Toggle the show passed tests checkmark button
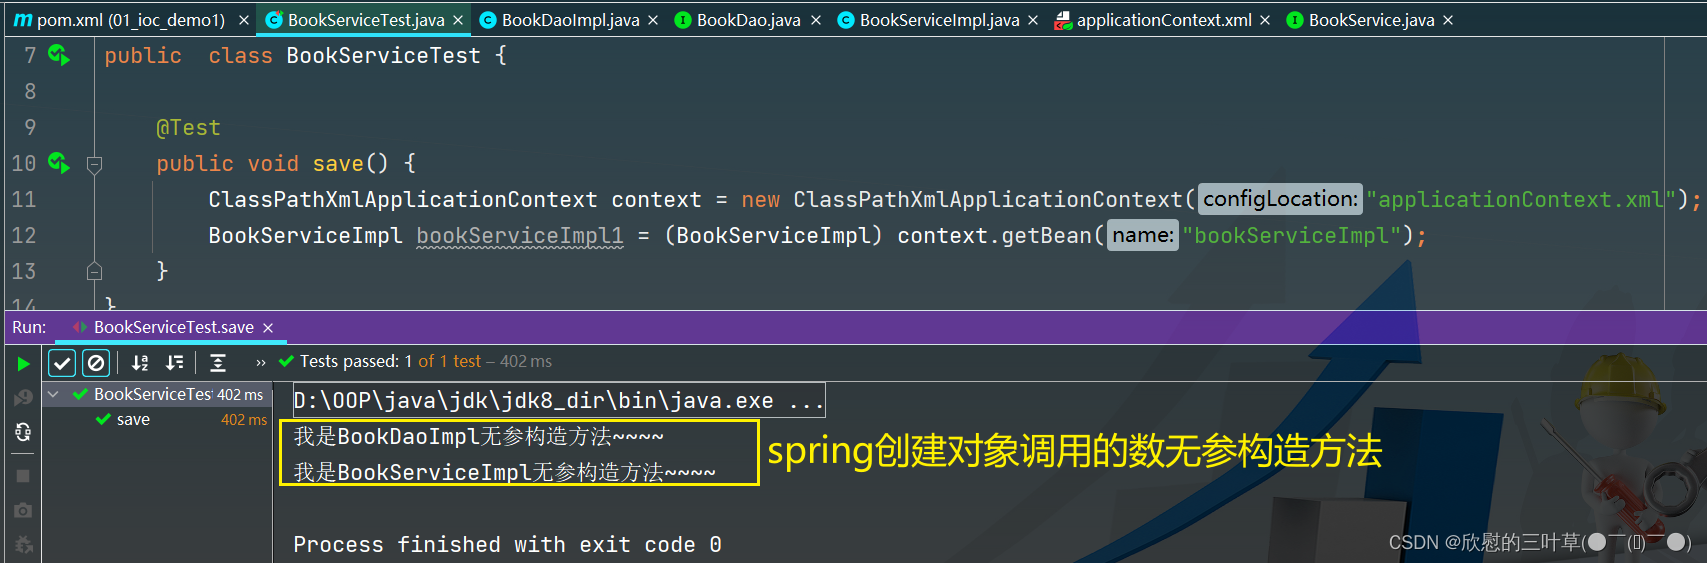The image size is (1707, 563). coord(62,363)
